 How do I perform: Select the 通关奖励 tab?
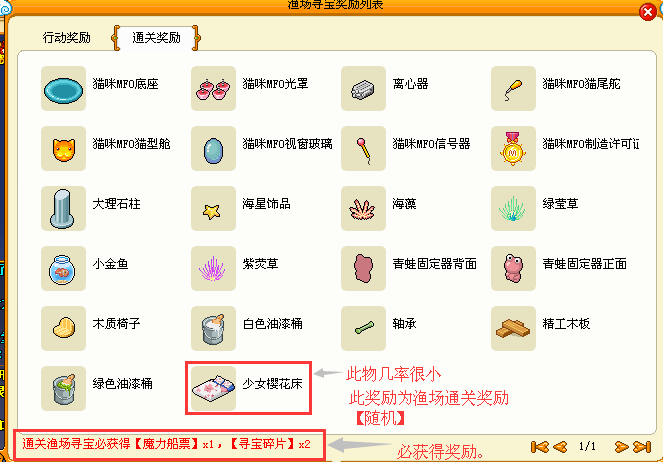156,38
